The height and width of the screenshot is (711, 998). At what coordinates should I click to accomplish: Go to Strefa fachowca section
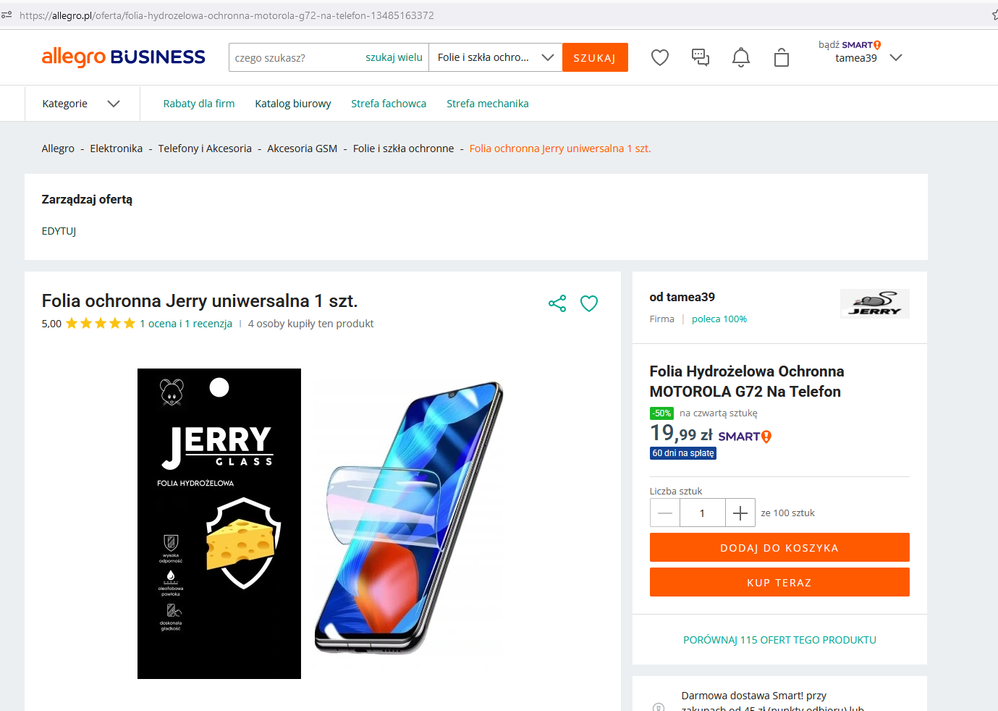(388, 103)
